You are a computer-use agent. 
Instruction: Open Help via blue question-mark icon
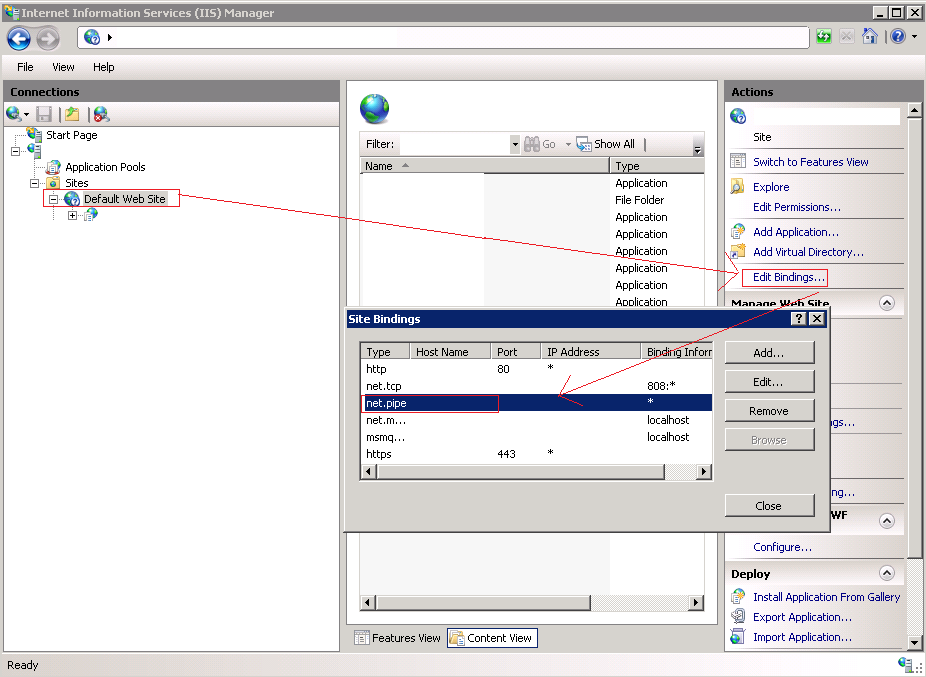click(898, 37)
